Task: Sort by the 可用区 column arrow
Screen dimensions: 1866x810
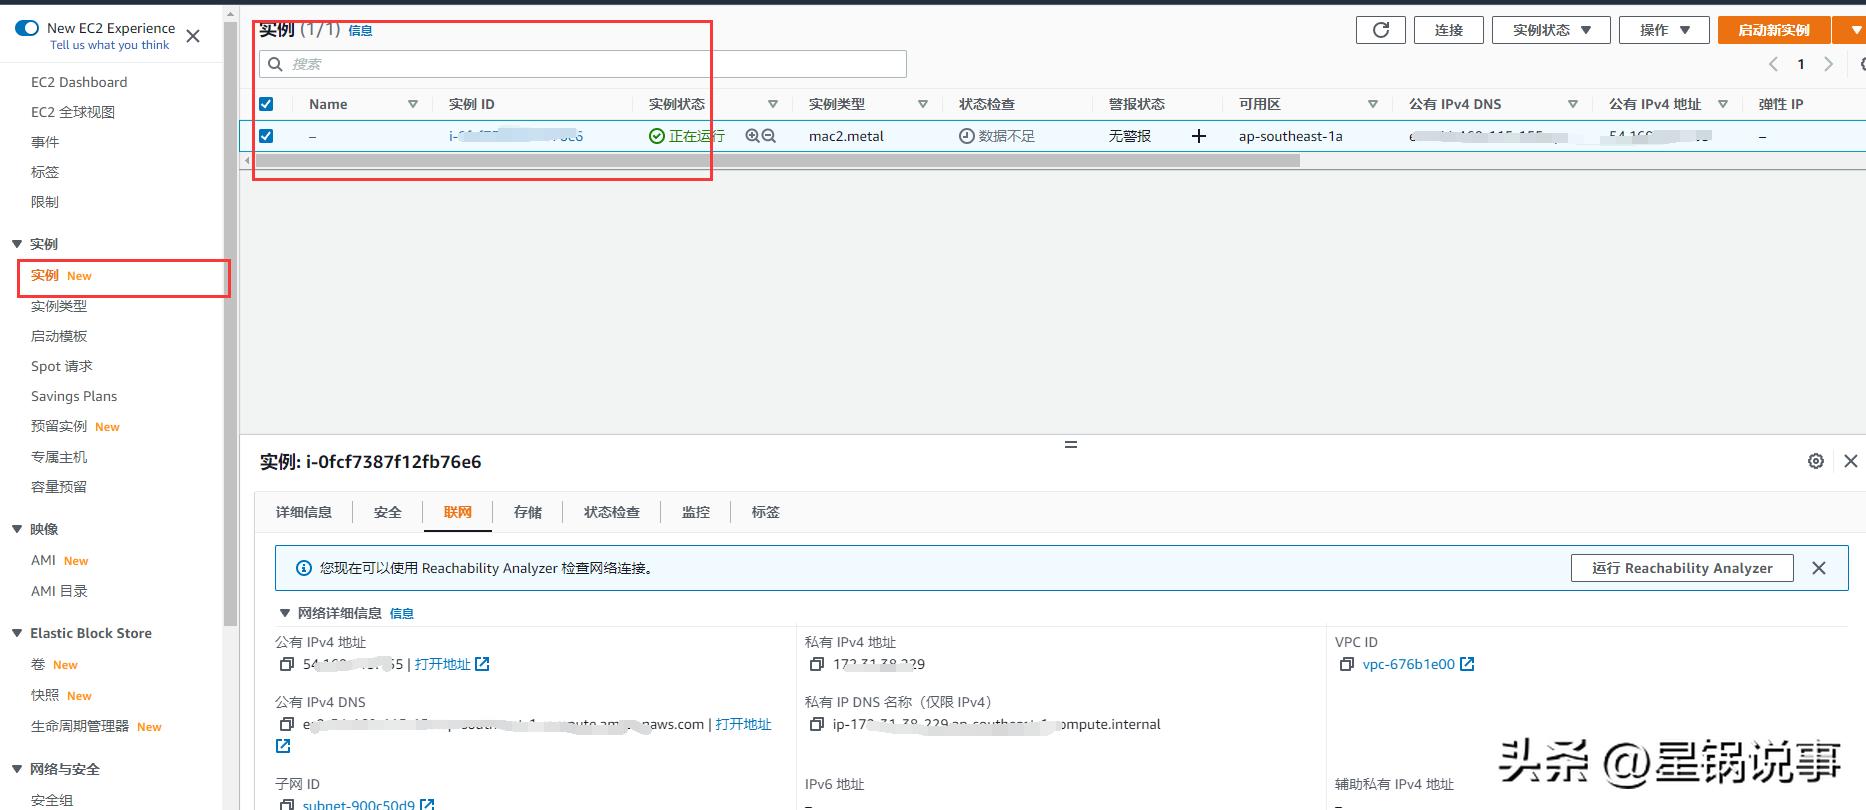Action: (1373, 104)
